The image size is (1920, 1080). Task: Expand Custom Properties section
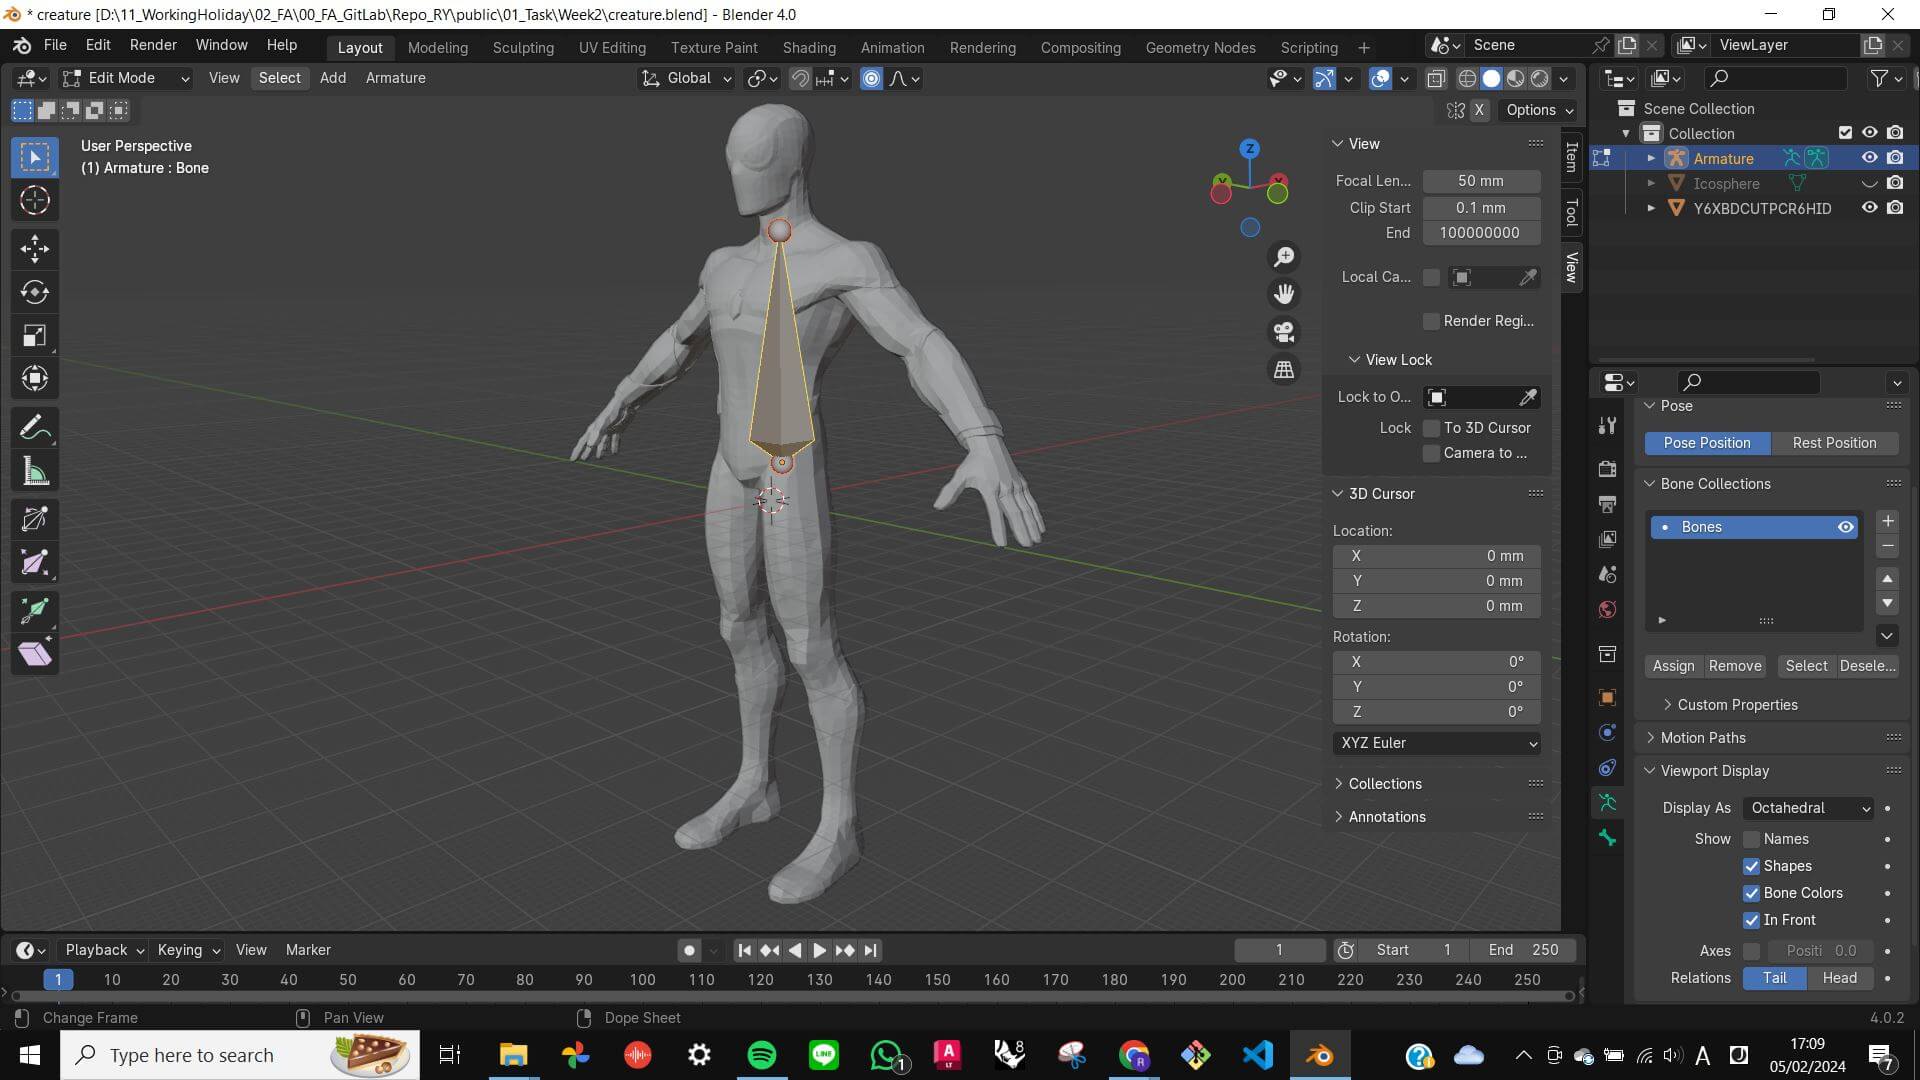[x=1737, y=705]
